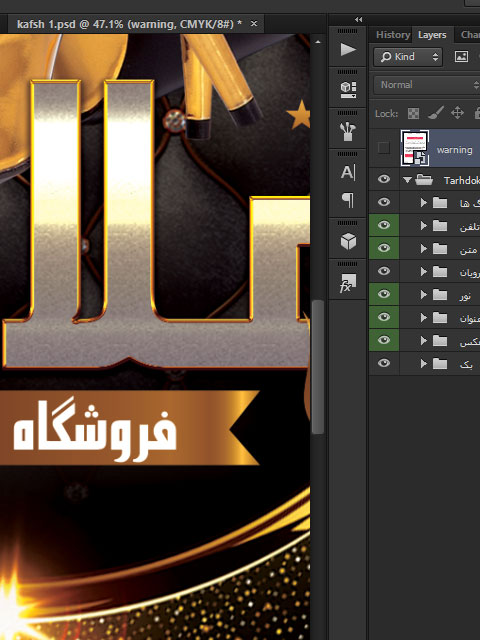Expand the نور layer group
This screenshot has width=480, height=640.
423,294
